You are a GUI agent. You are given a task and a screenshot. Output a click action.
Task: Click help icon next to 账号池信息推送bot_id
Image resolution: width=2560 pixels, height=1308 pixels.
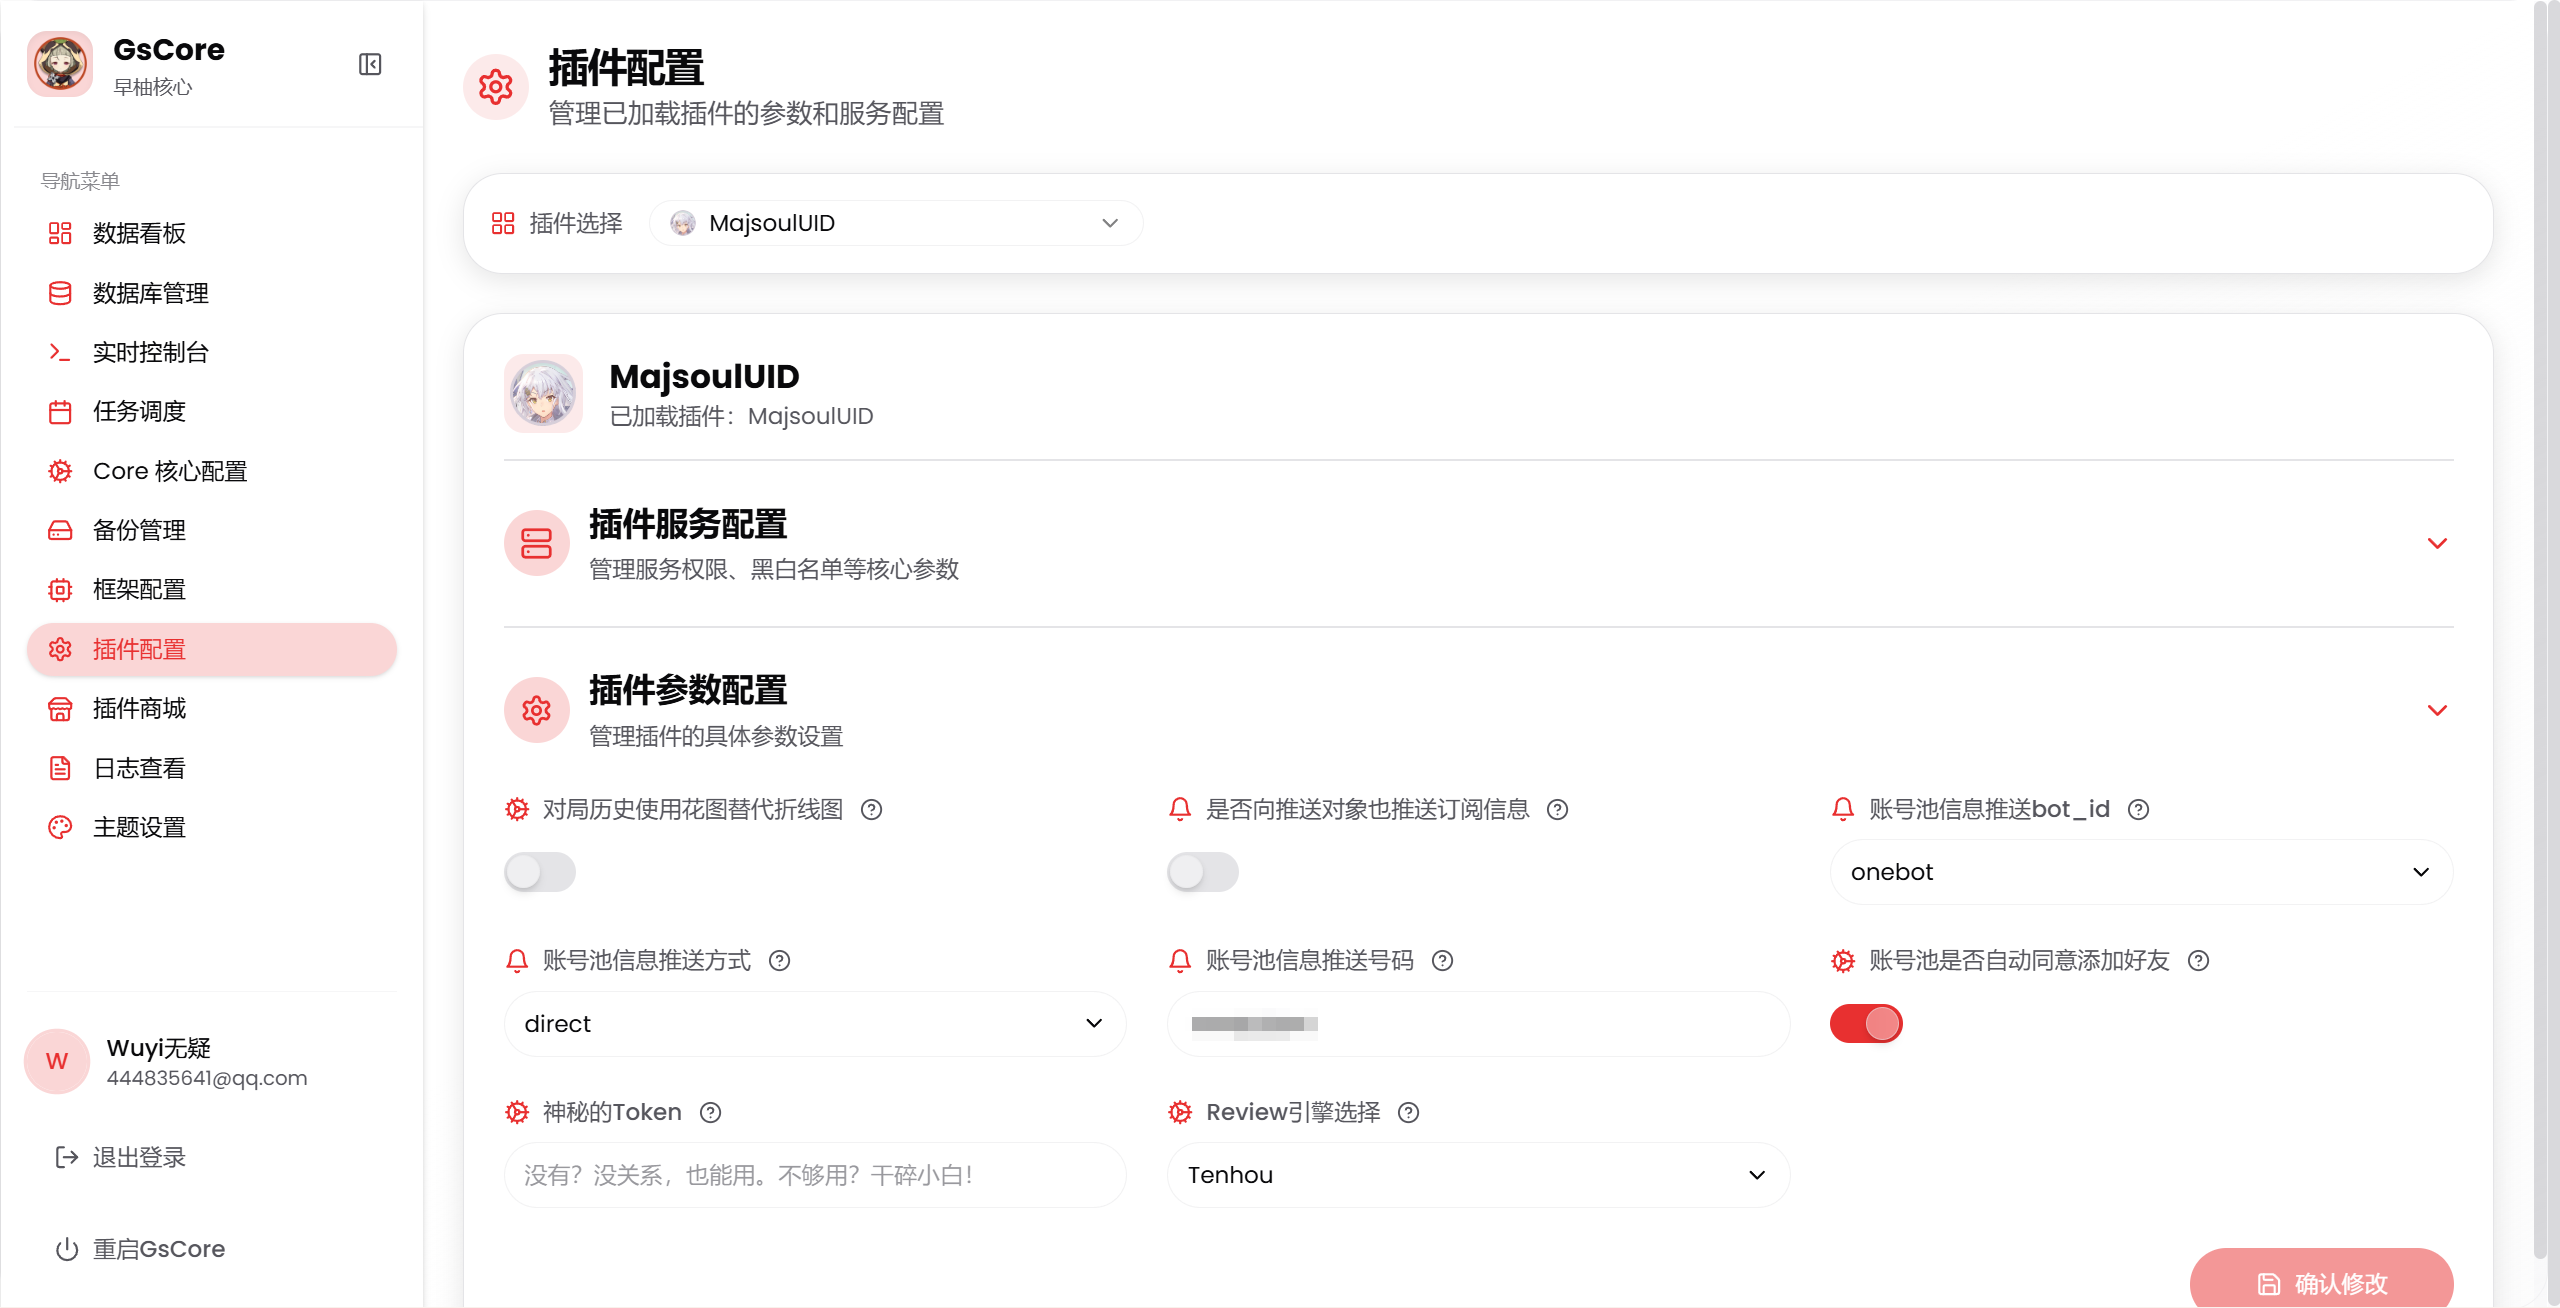pyautogui.click(x=2138, y=809)
